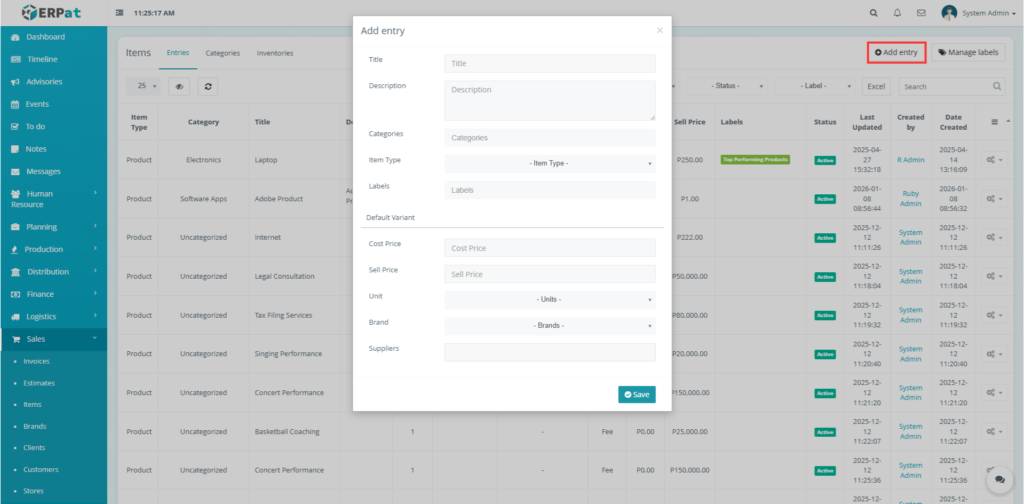1024x504 pixels.
Task: Click the Description text area
Action: click(x=550, y=101)
